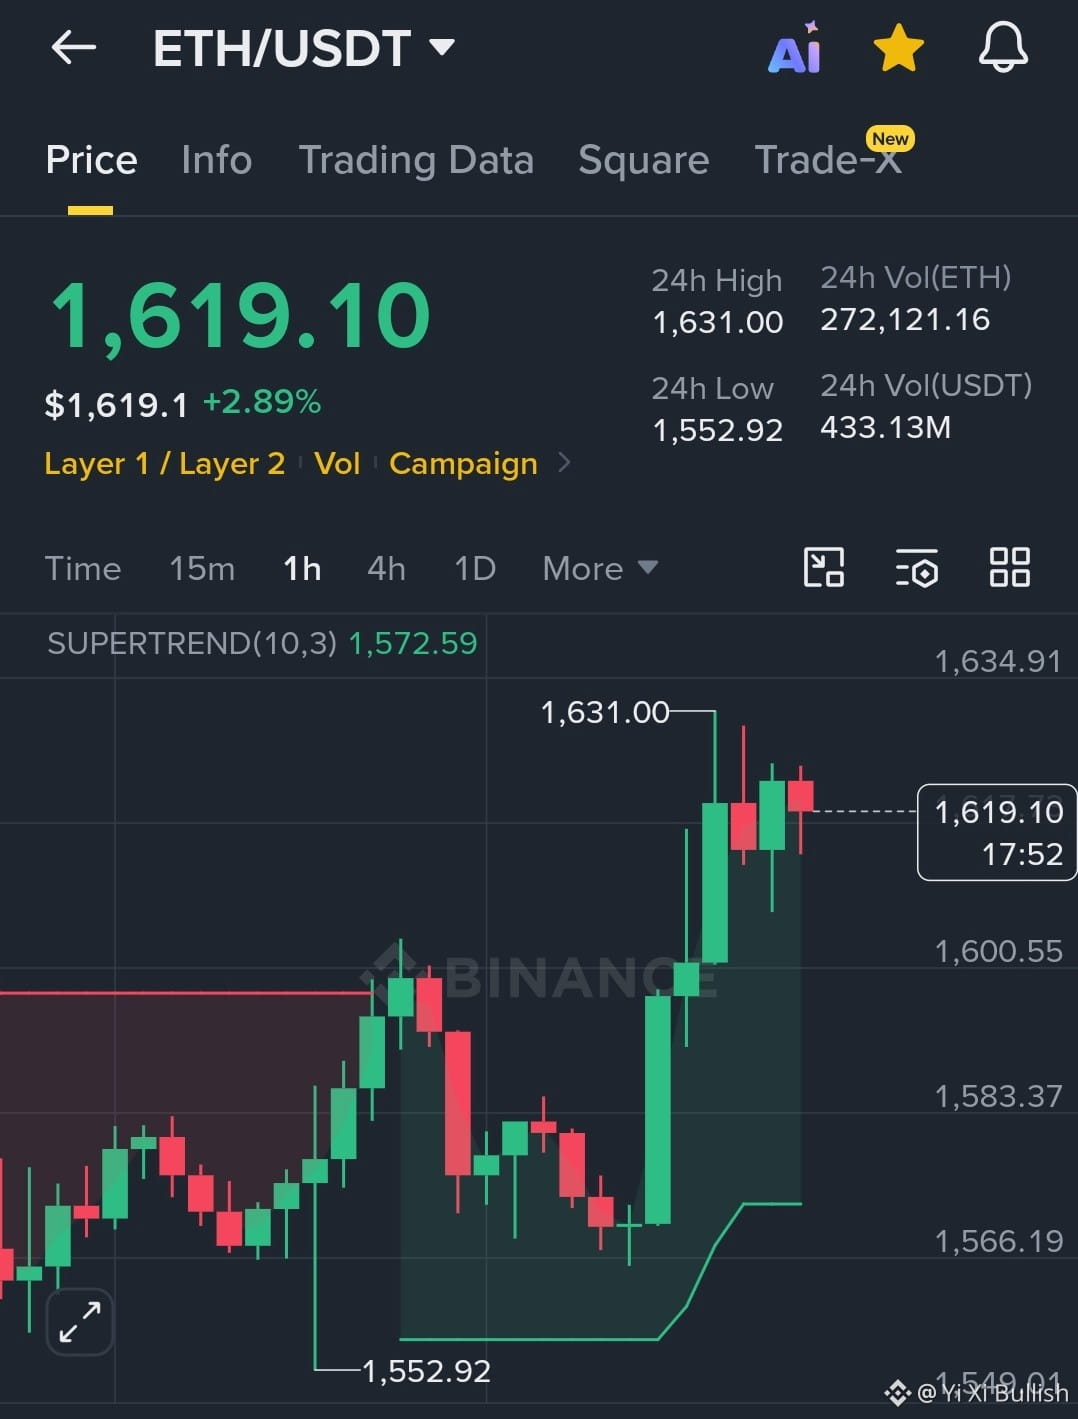Select the 15m chart interval
1078x1419 pixels.
(202, 568)
